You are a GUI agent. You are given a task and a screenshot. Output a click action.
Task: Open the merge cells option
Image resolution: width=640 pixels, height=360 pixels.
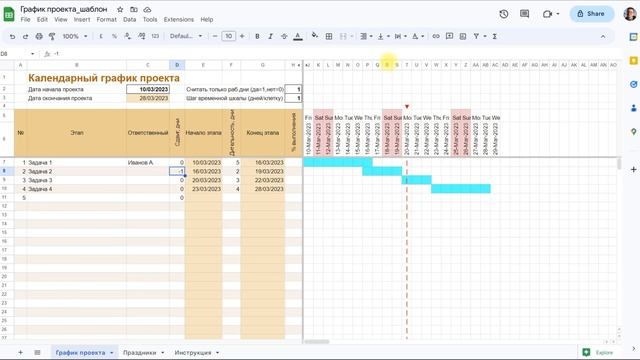click(x=343, y=36)
